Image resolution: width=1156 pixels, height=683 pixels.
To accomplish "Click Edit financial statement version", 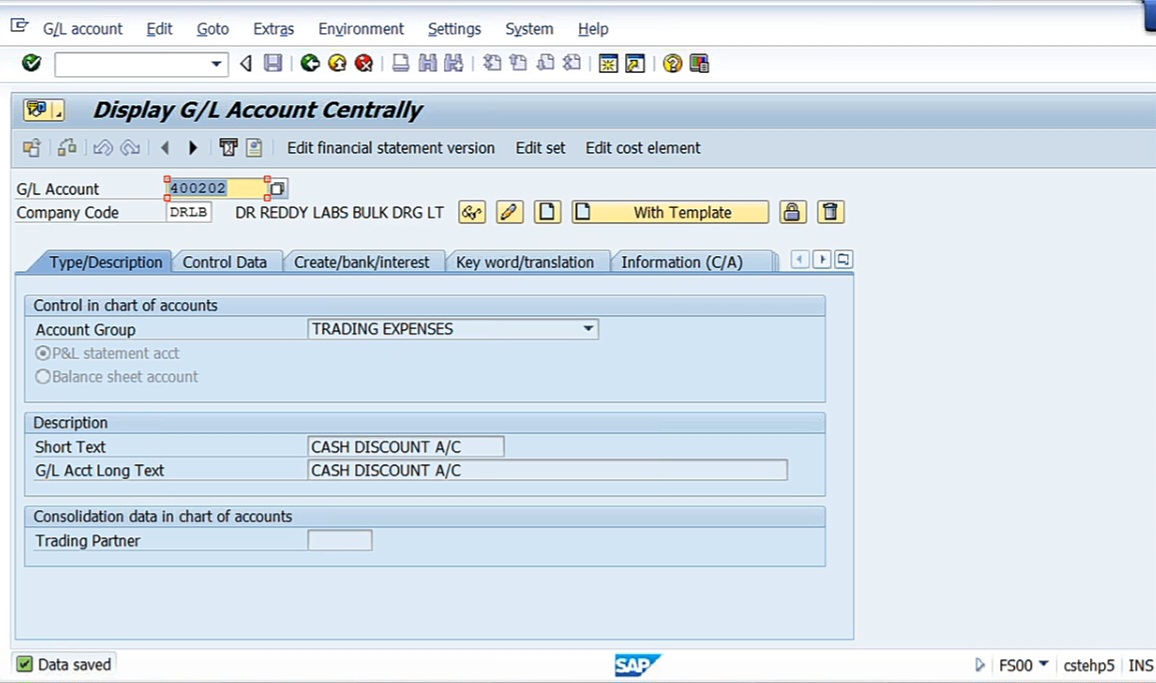I will (391, 148).
